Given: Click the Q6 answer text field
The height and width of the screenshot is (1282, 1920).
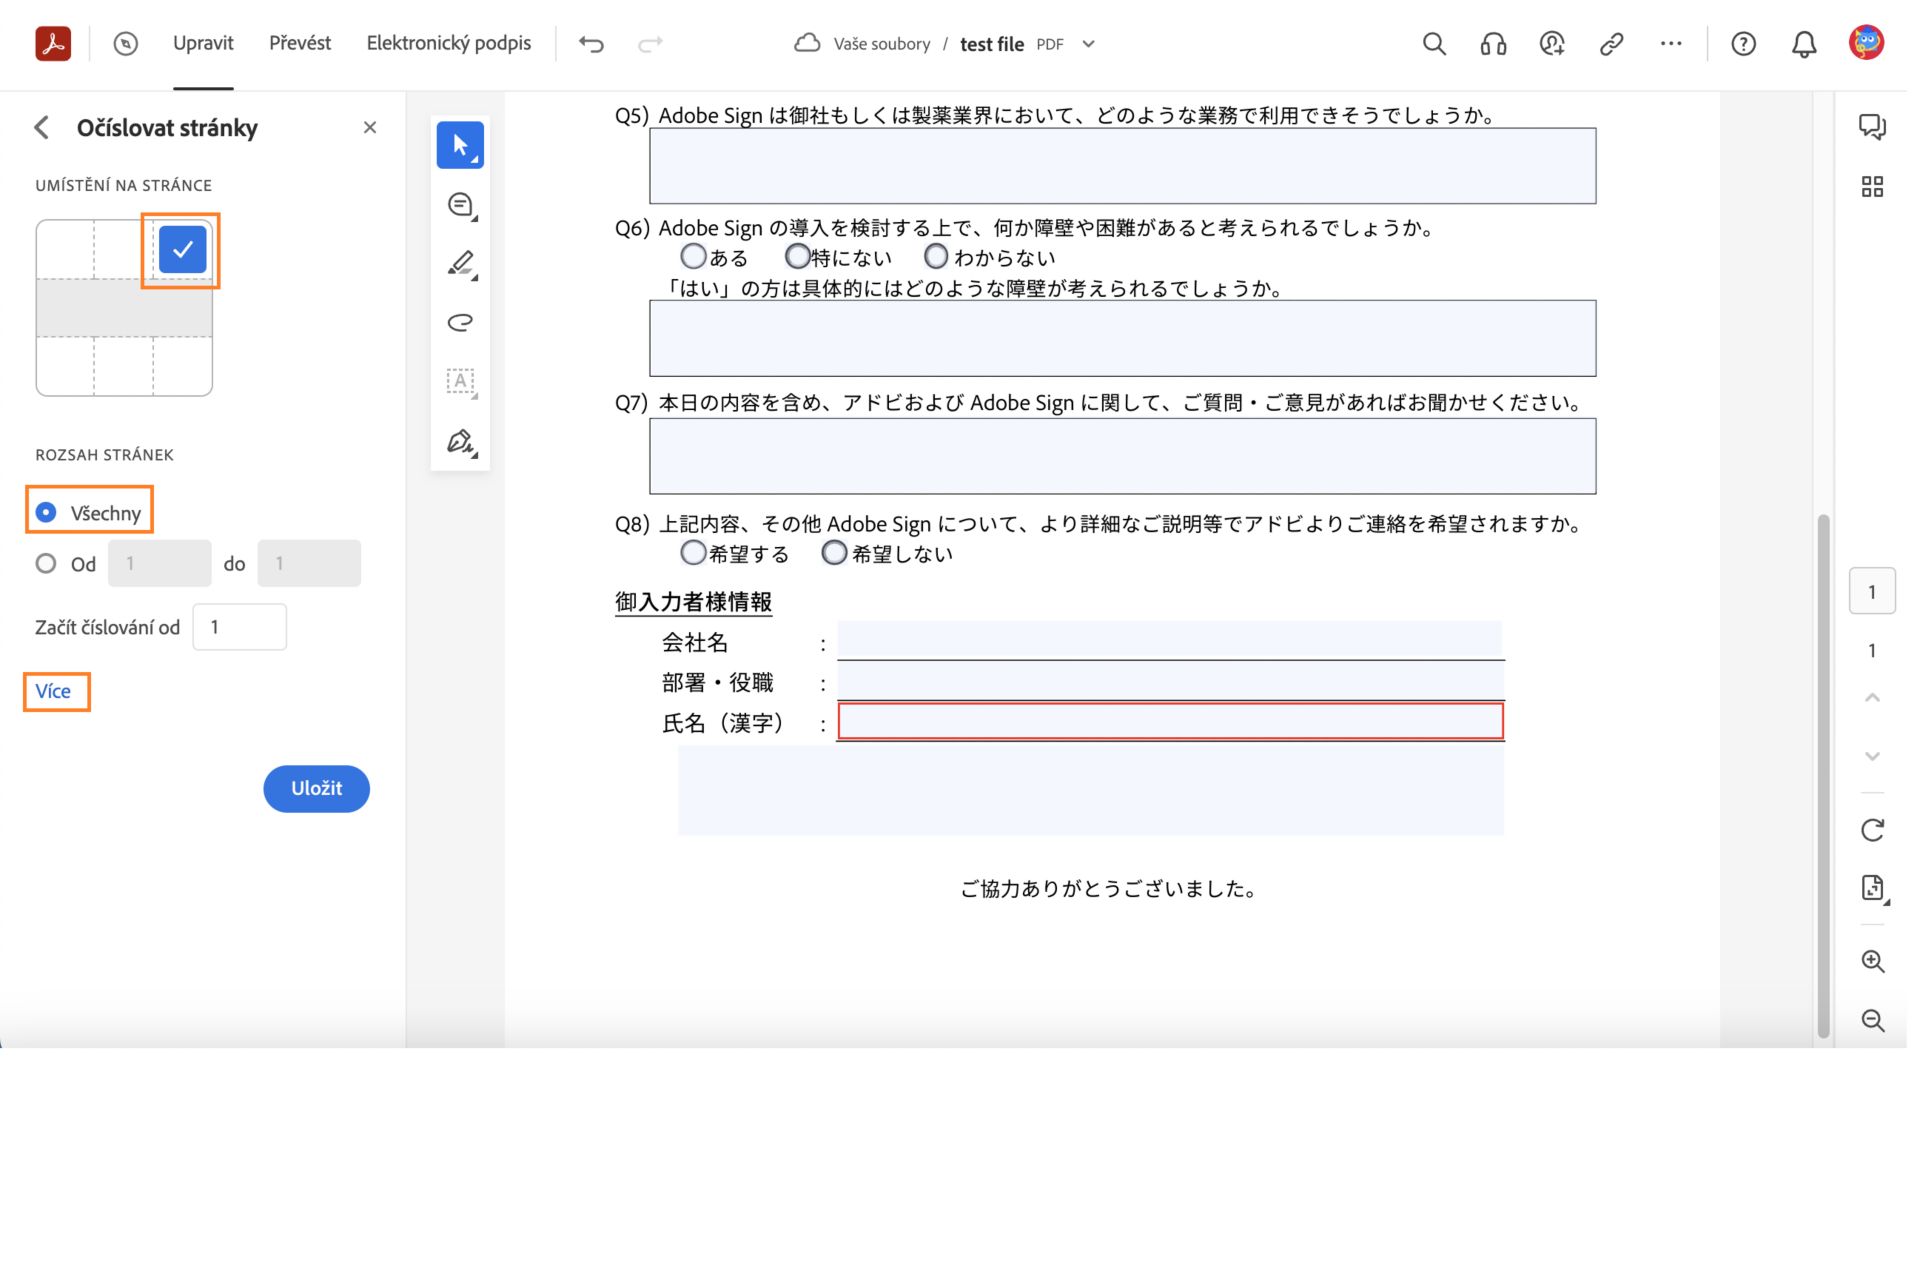Looking at the screenshot, I should (x=1123, y=339).
